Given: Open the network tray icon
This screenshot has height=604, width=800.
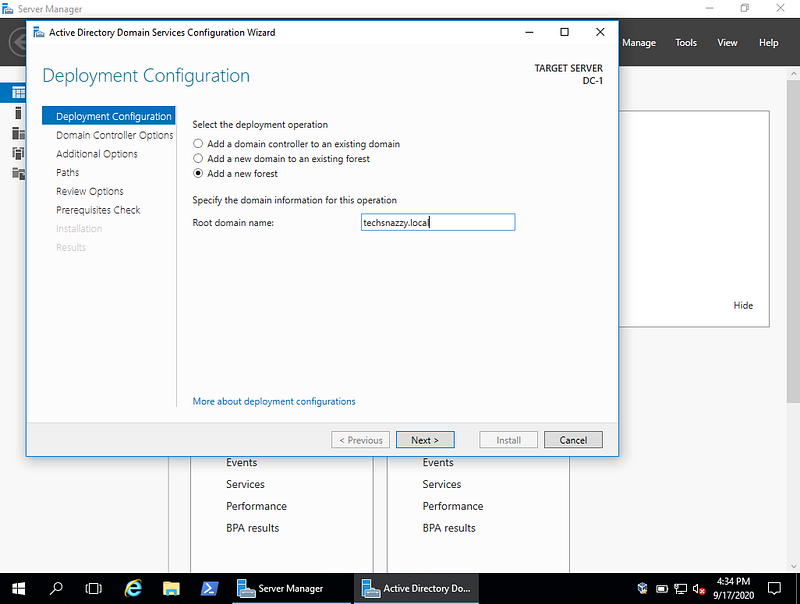Looking at the screenshot, I should pyautogui.click(x=681, y=589).
